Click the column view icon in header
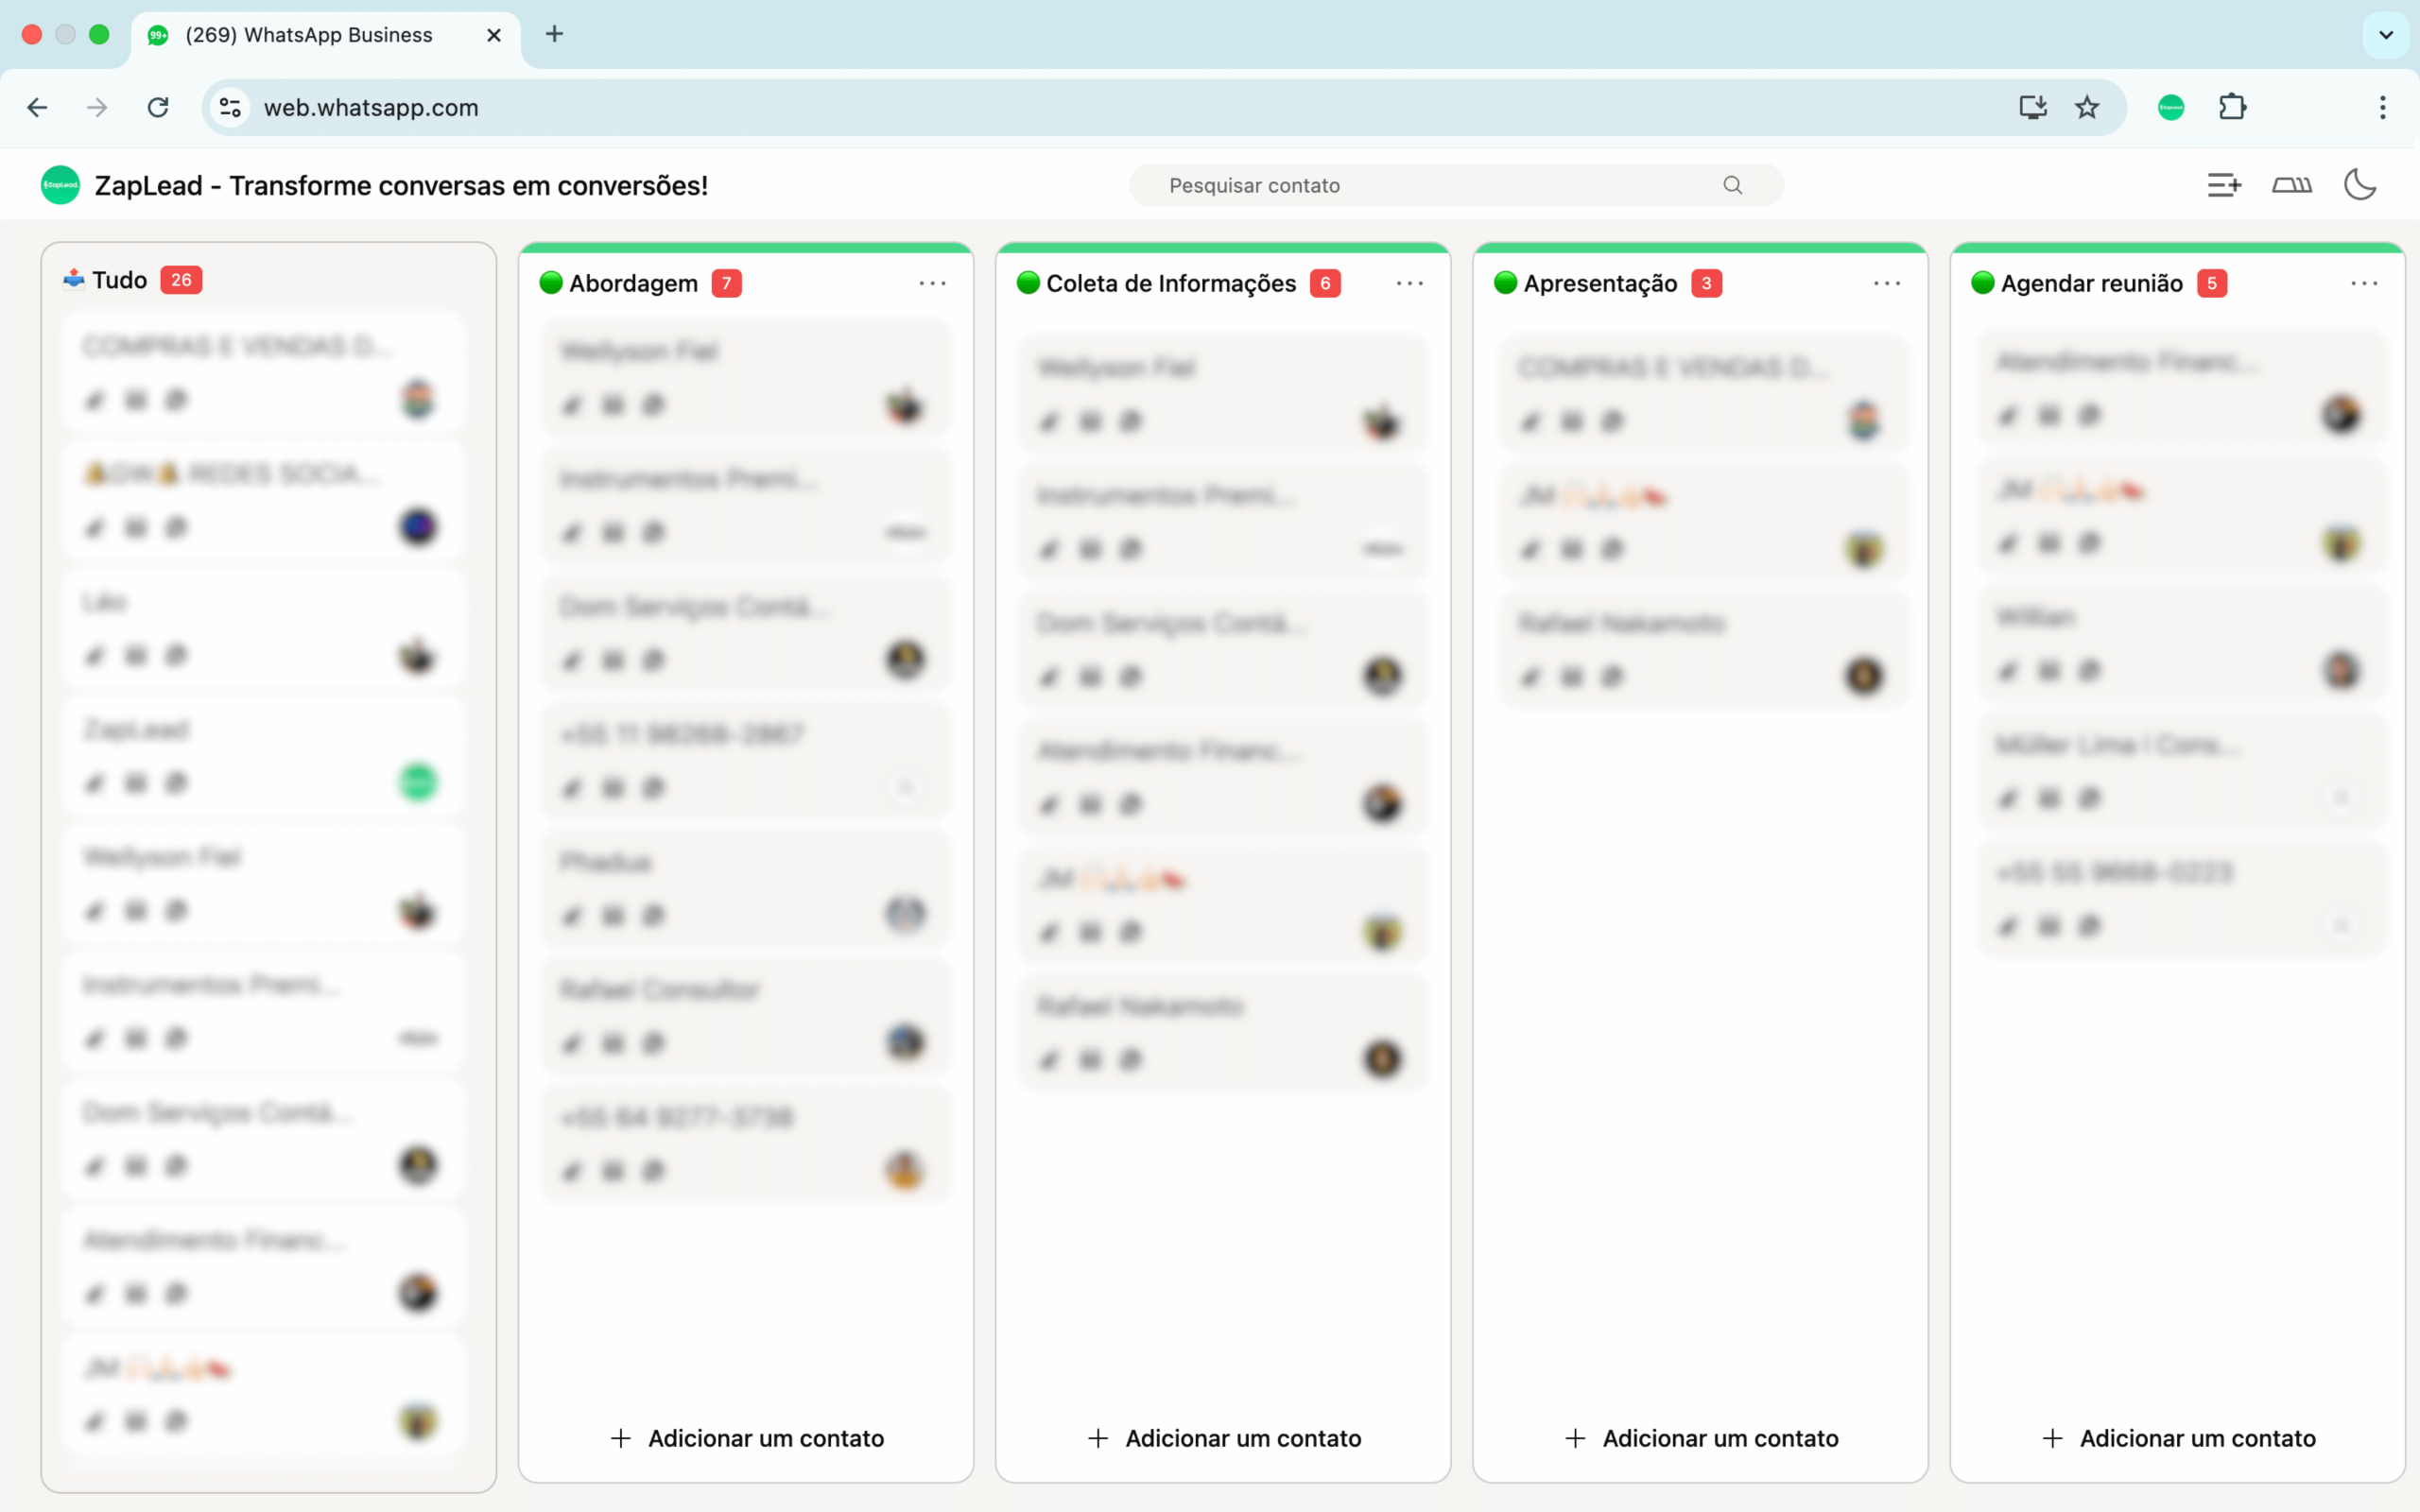2420x1512 pixels. [x=2291, y=185]
